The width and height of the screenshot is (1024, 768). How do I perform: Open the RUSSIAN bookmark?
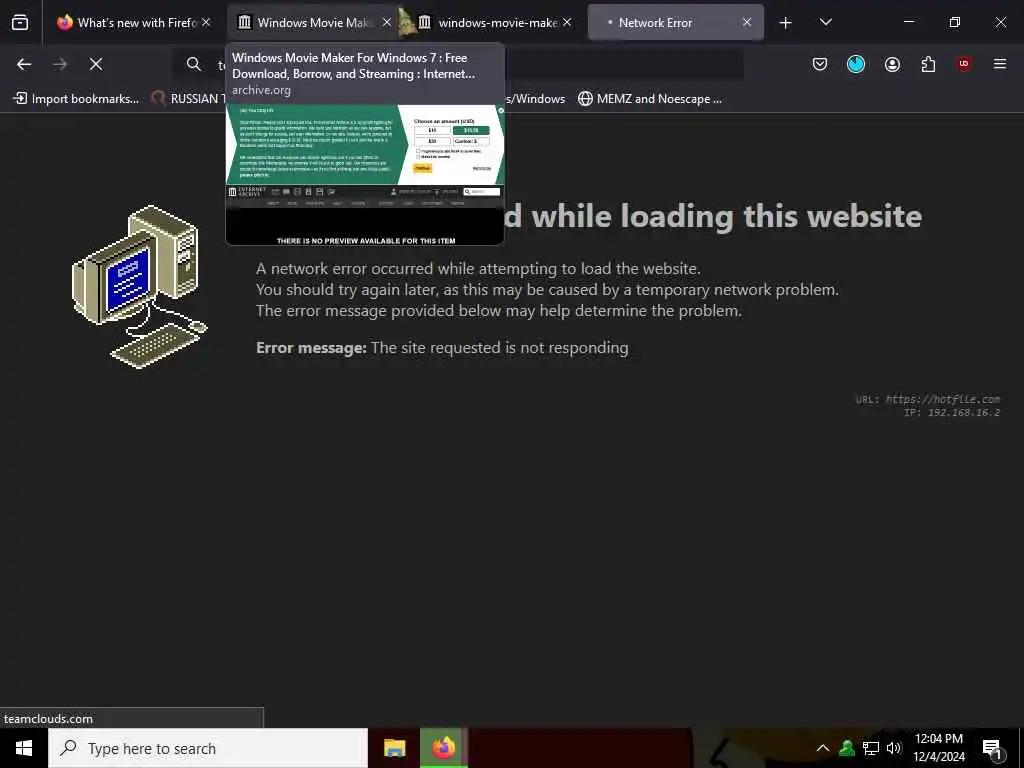[187, 99]
